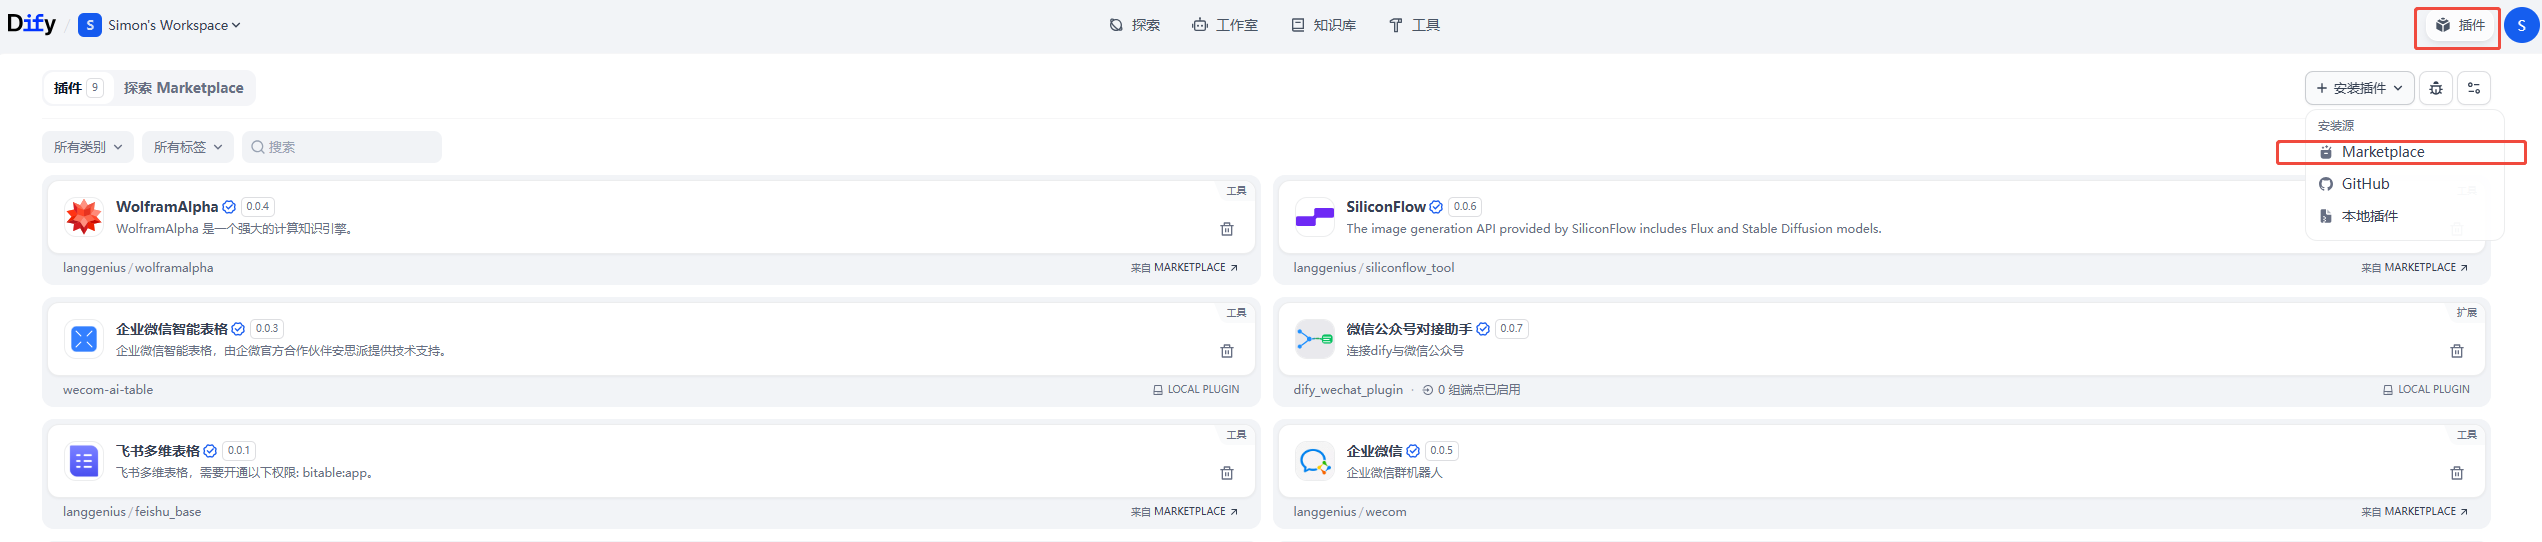The image size is (2542, 542).
Task: Switch to 探索 Marketplace tab
Action: [x=183, y=88]
